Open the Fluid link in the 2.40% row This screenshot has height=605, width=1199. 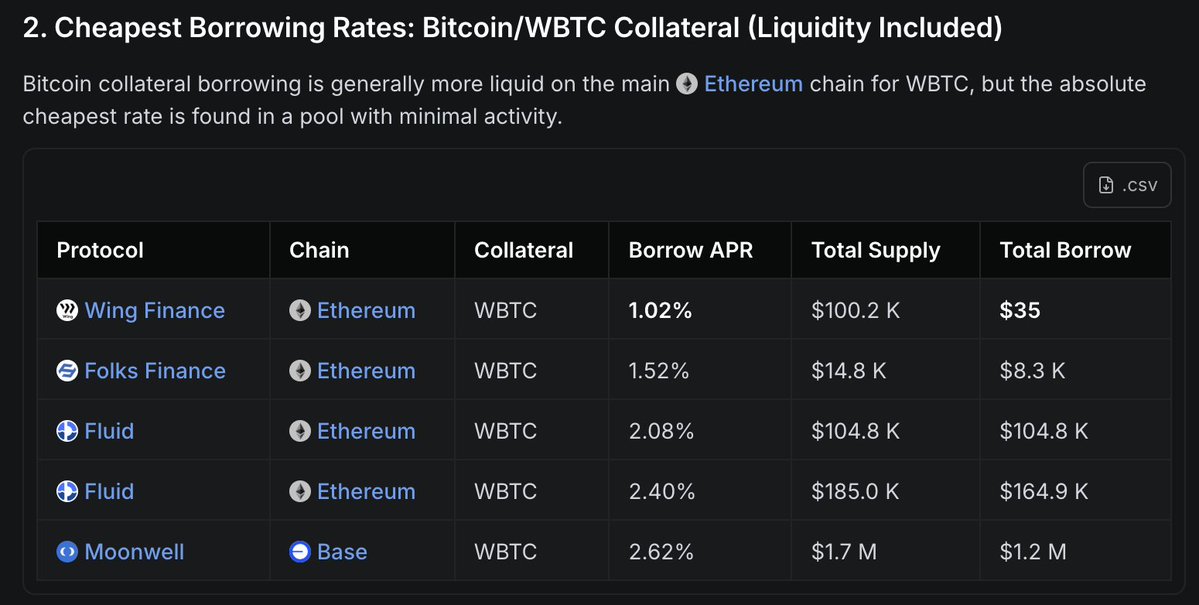(x=109, y=492)
